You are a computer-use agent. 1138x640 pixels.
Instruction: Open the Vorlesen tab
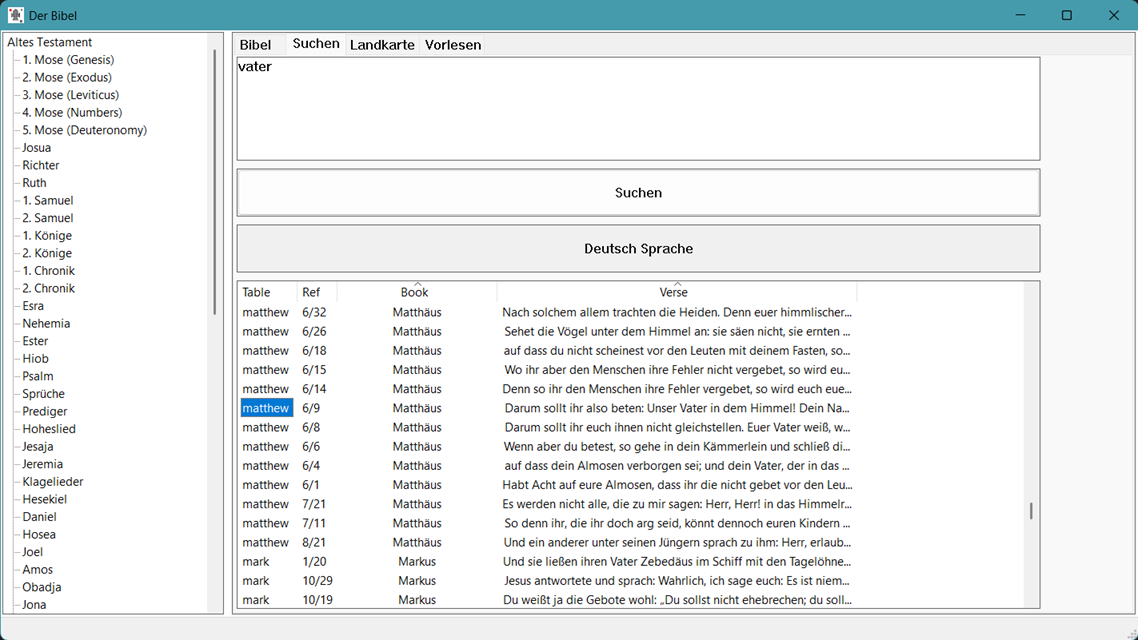(453, 45)
